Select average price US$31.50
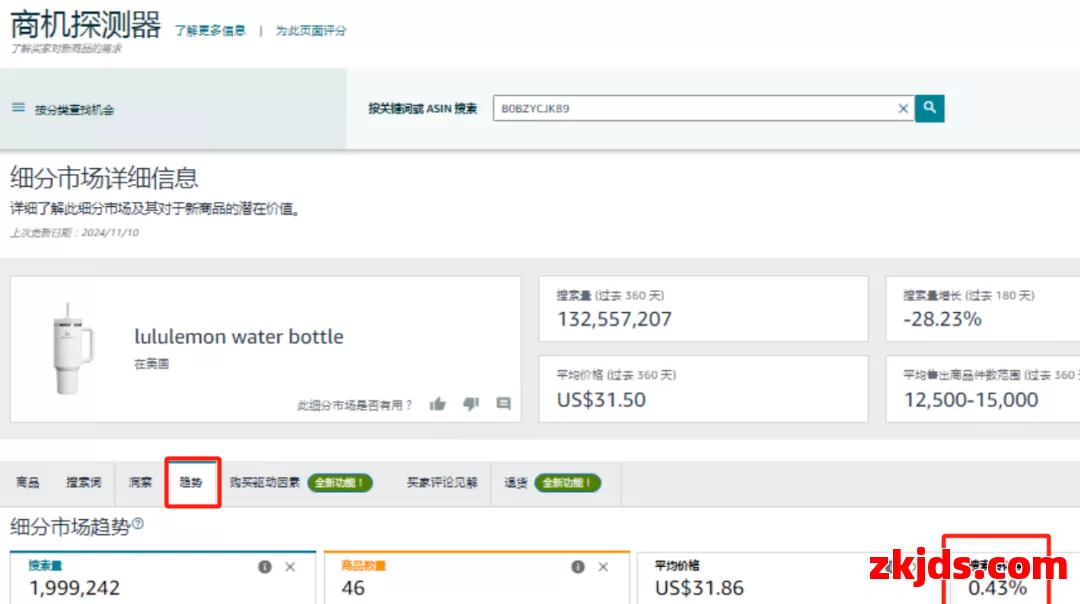 601,400
